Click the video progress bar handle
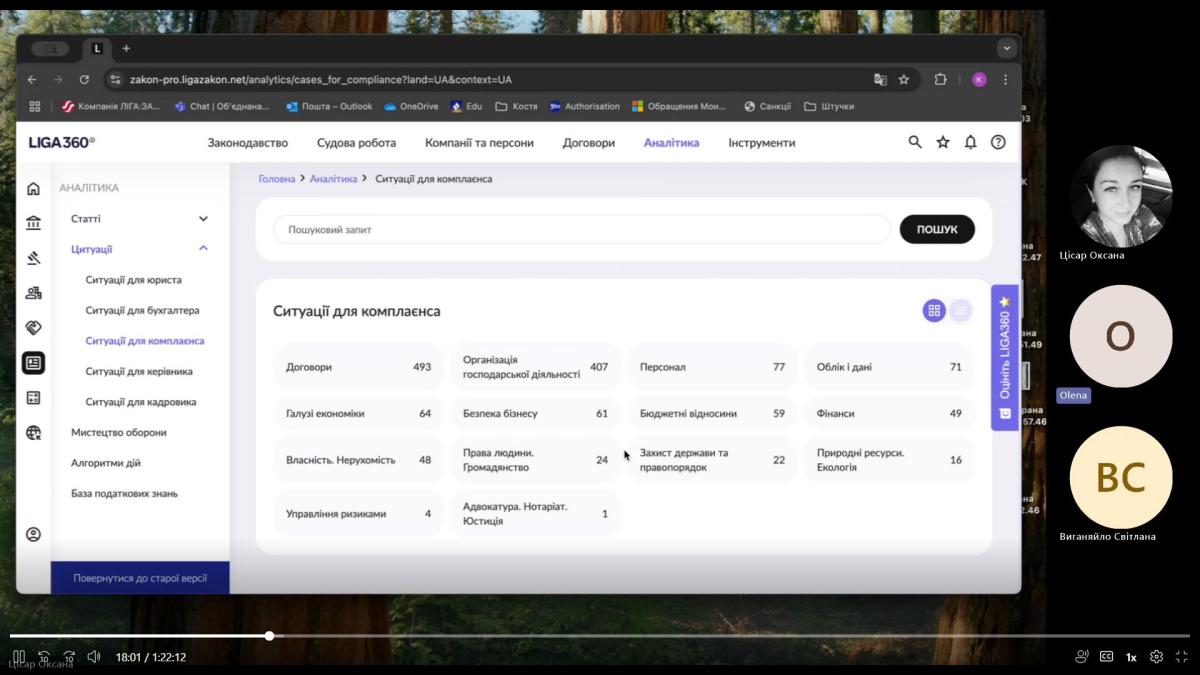1200x675 pixels. (269, 636)
